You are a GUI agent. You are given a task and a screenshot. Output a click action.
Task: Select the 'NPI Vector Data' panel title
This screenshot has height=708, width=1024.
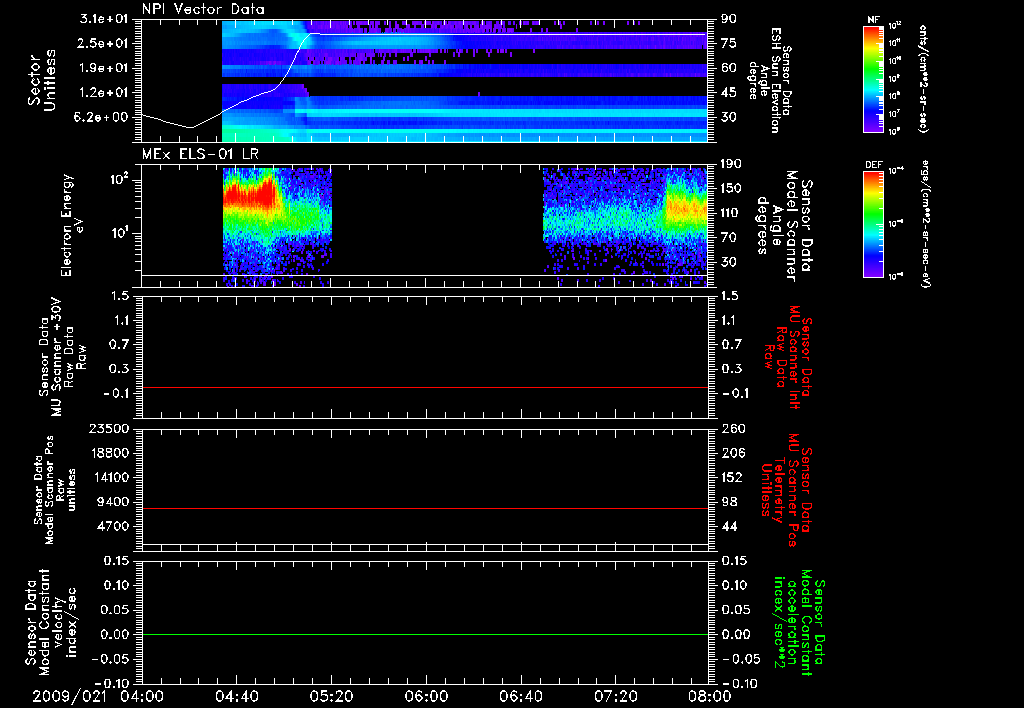[203, 9]
